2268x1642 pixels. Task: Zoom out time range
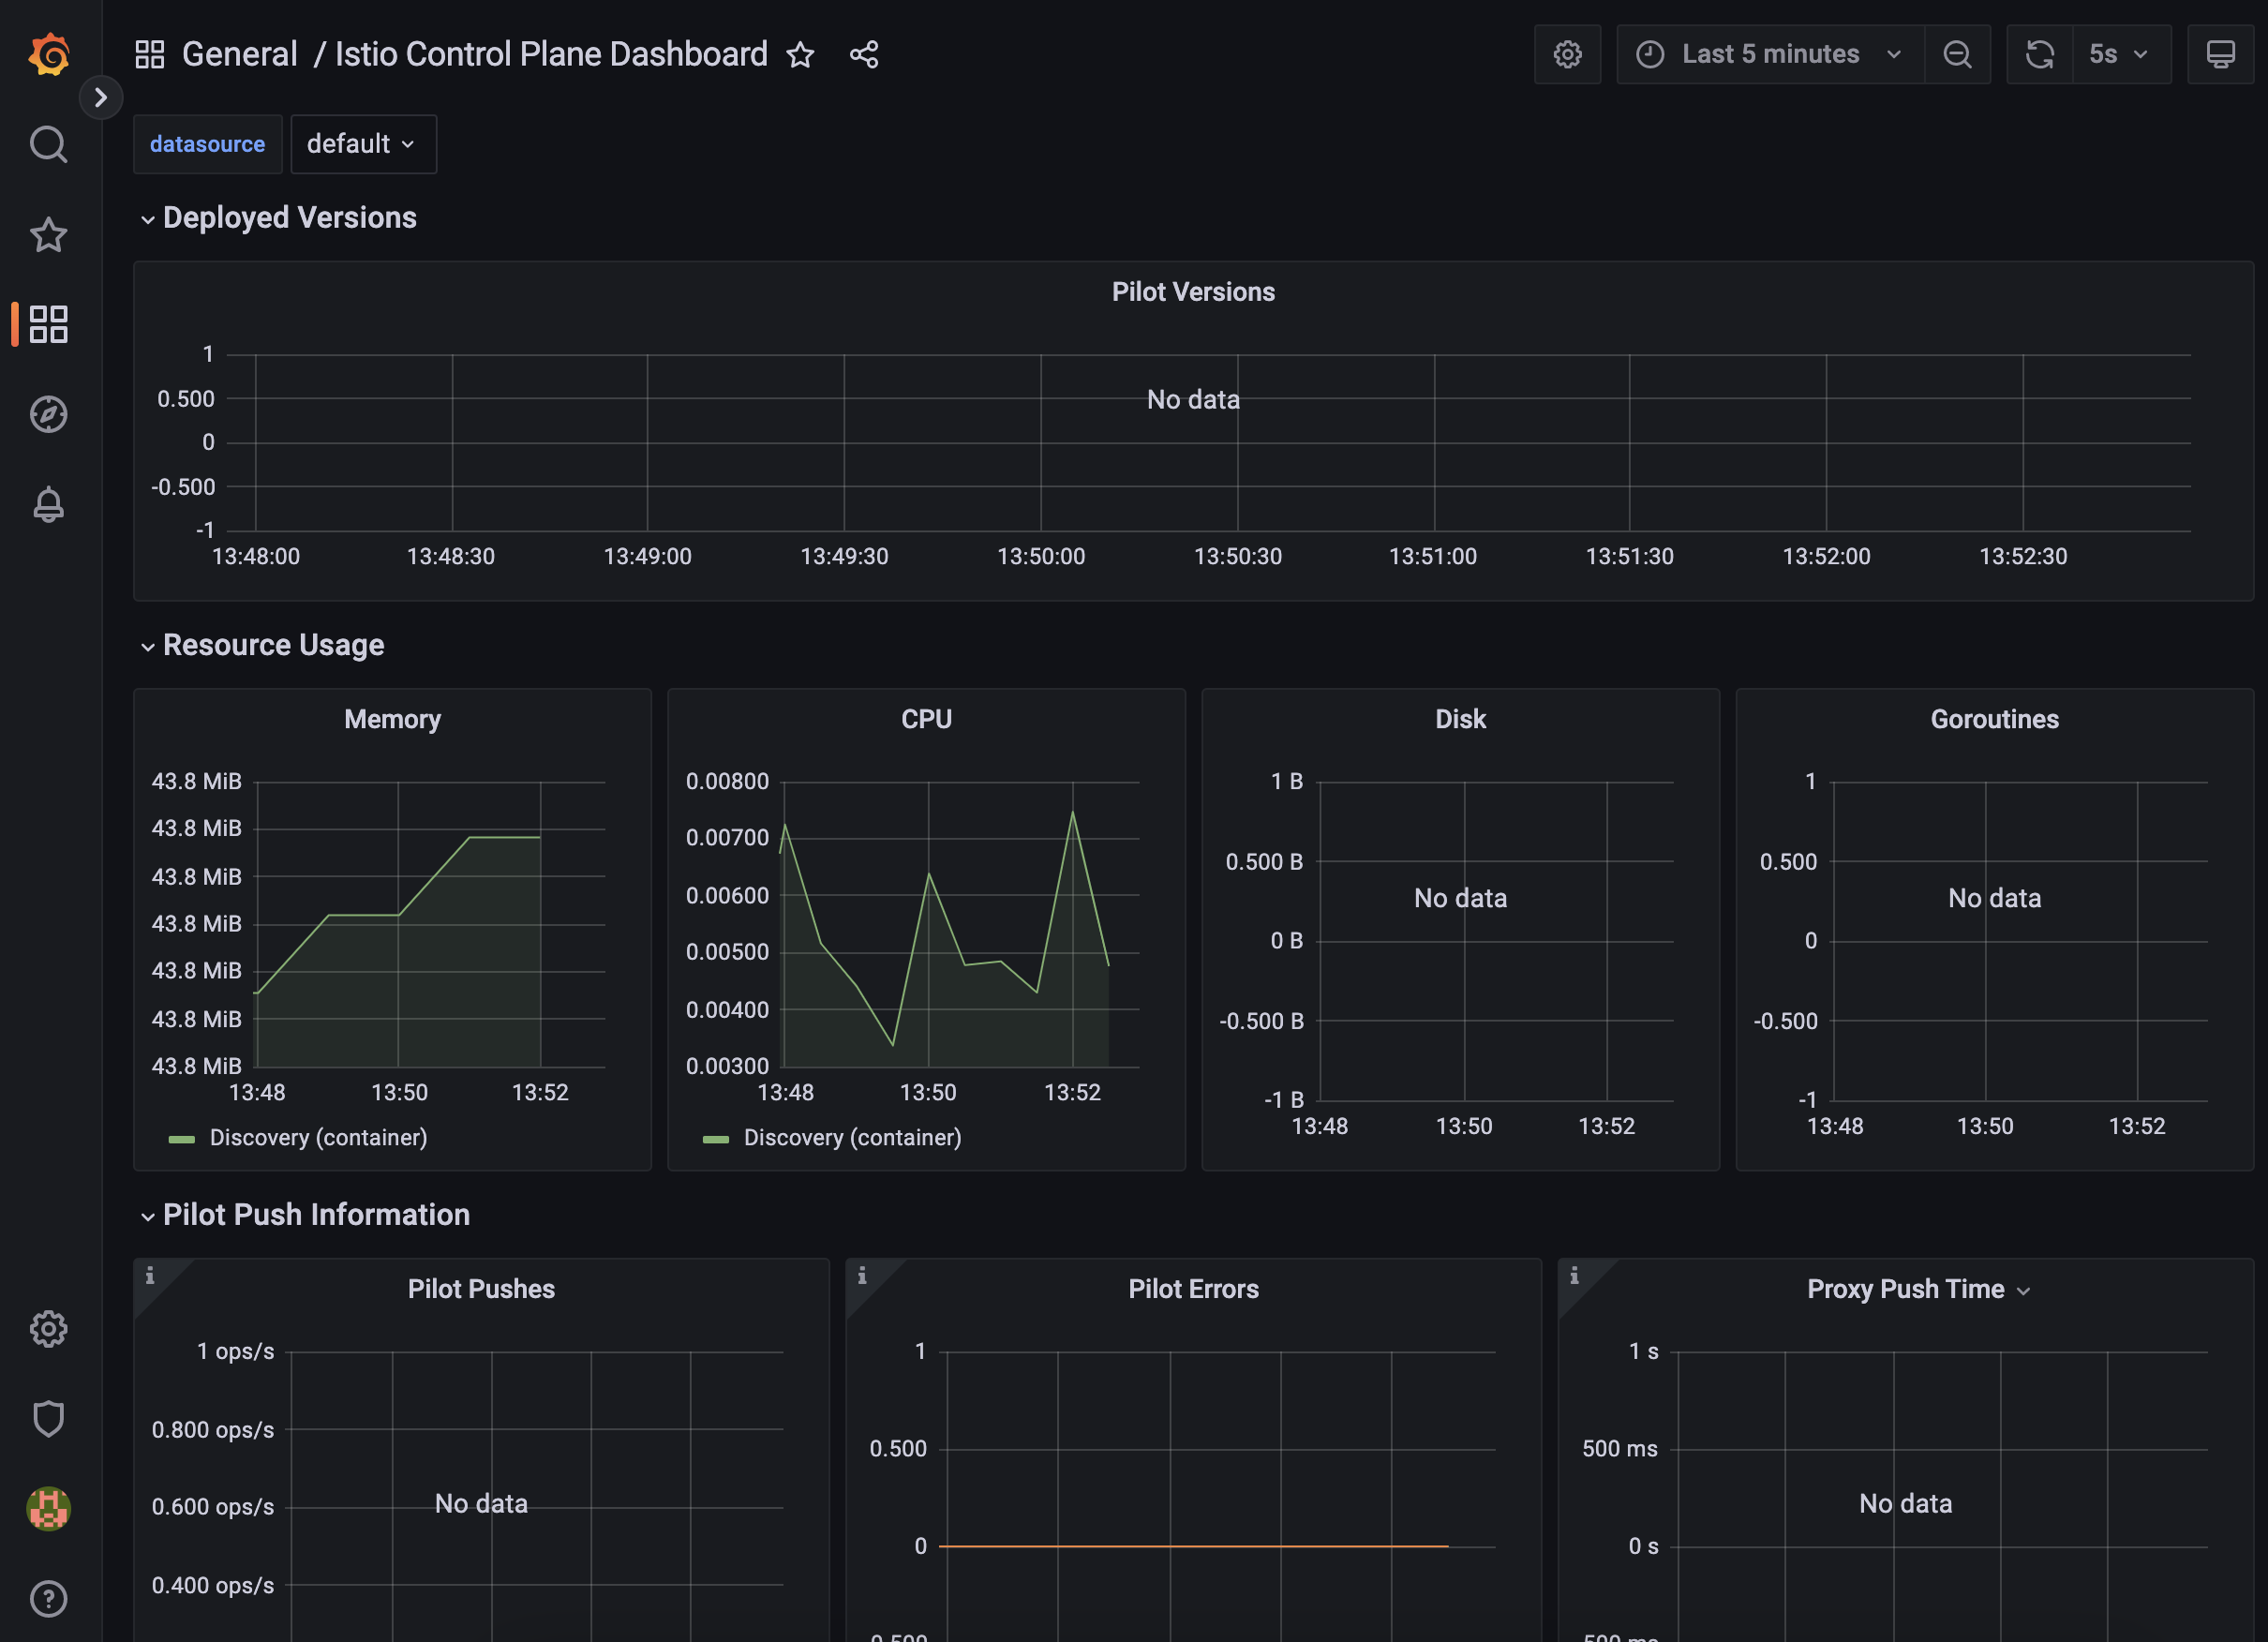pos(1957,54)
